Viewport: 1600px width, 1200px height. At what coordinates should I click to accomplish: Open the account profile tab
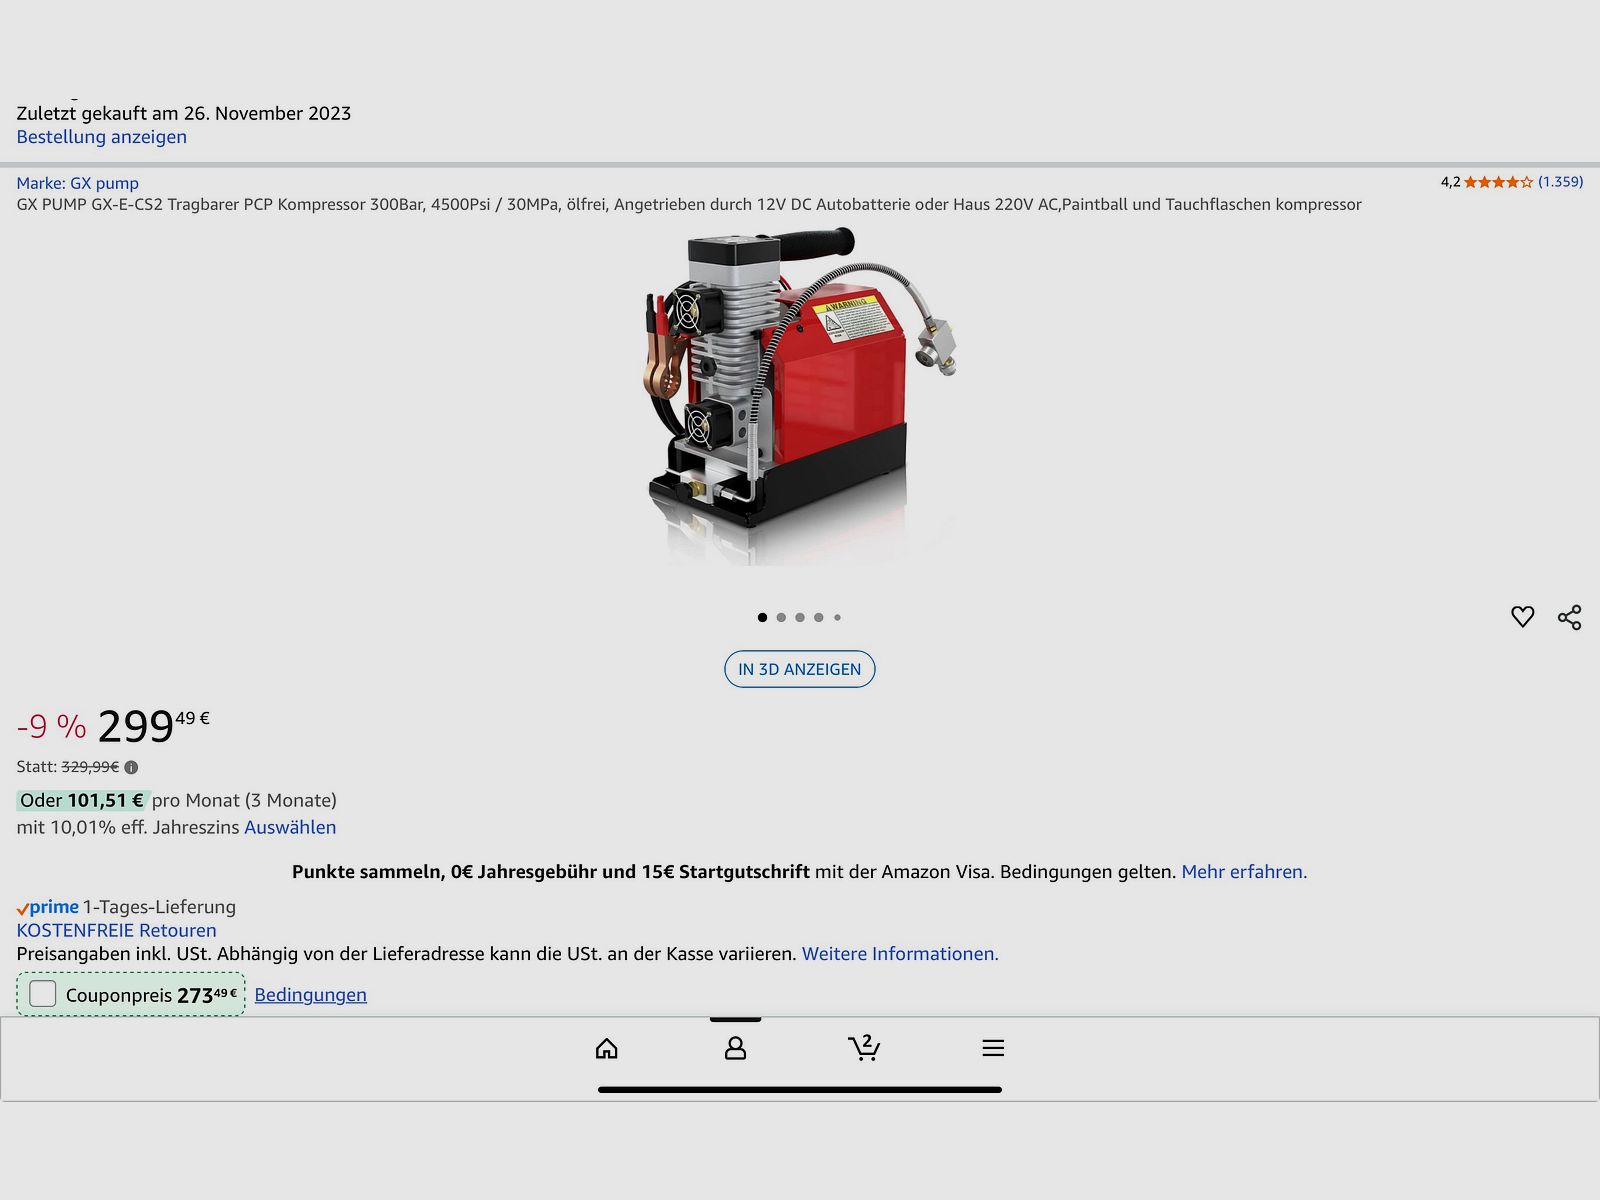(x=735, y=1048)
